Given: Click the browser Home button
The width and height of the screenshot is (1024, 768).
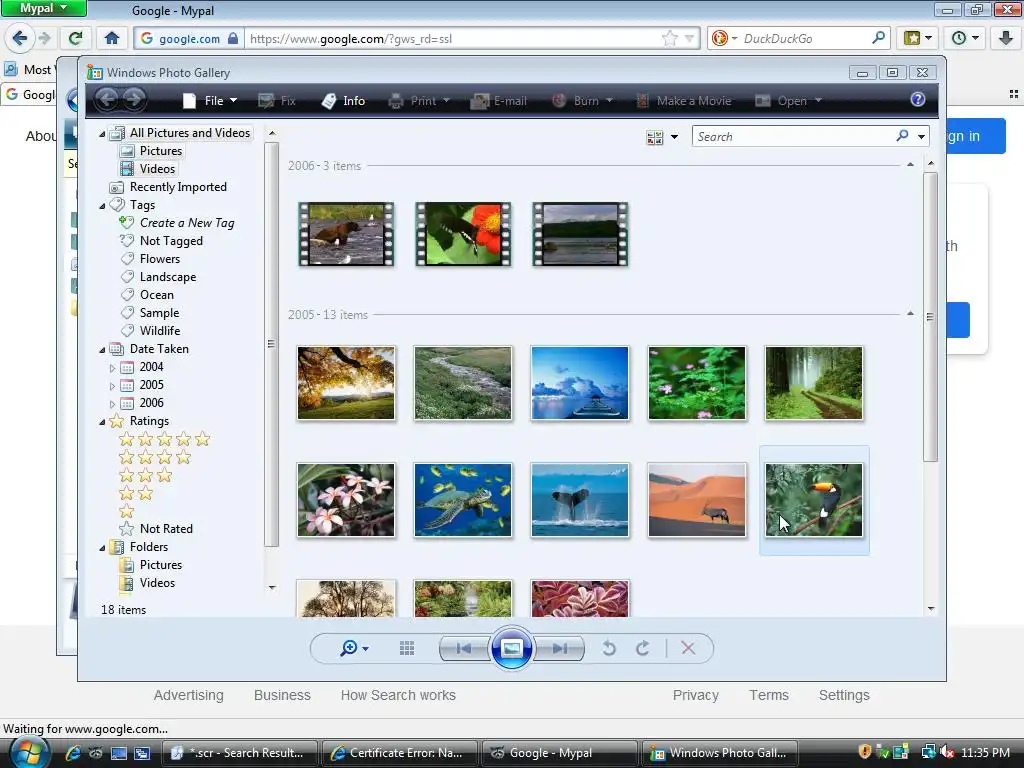Looking at the screenshot, I should (112, 38).
